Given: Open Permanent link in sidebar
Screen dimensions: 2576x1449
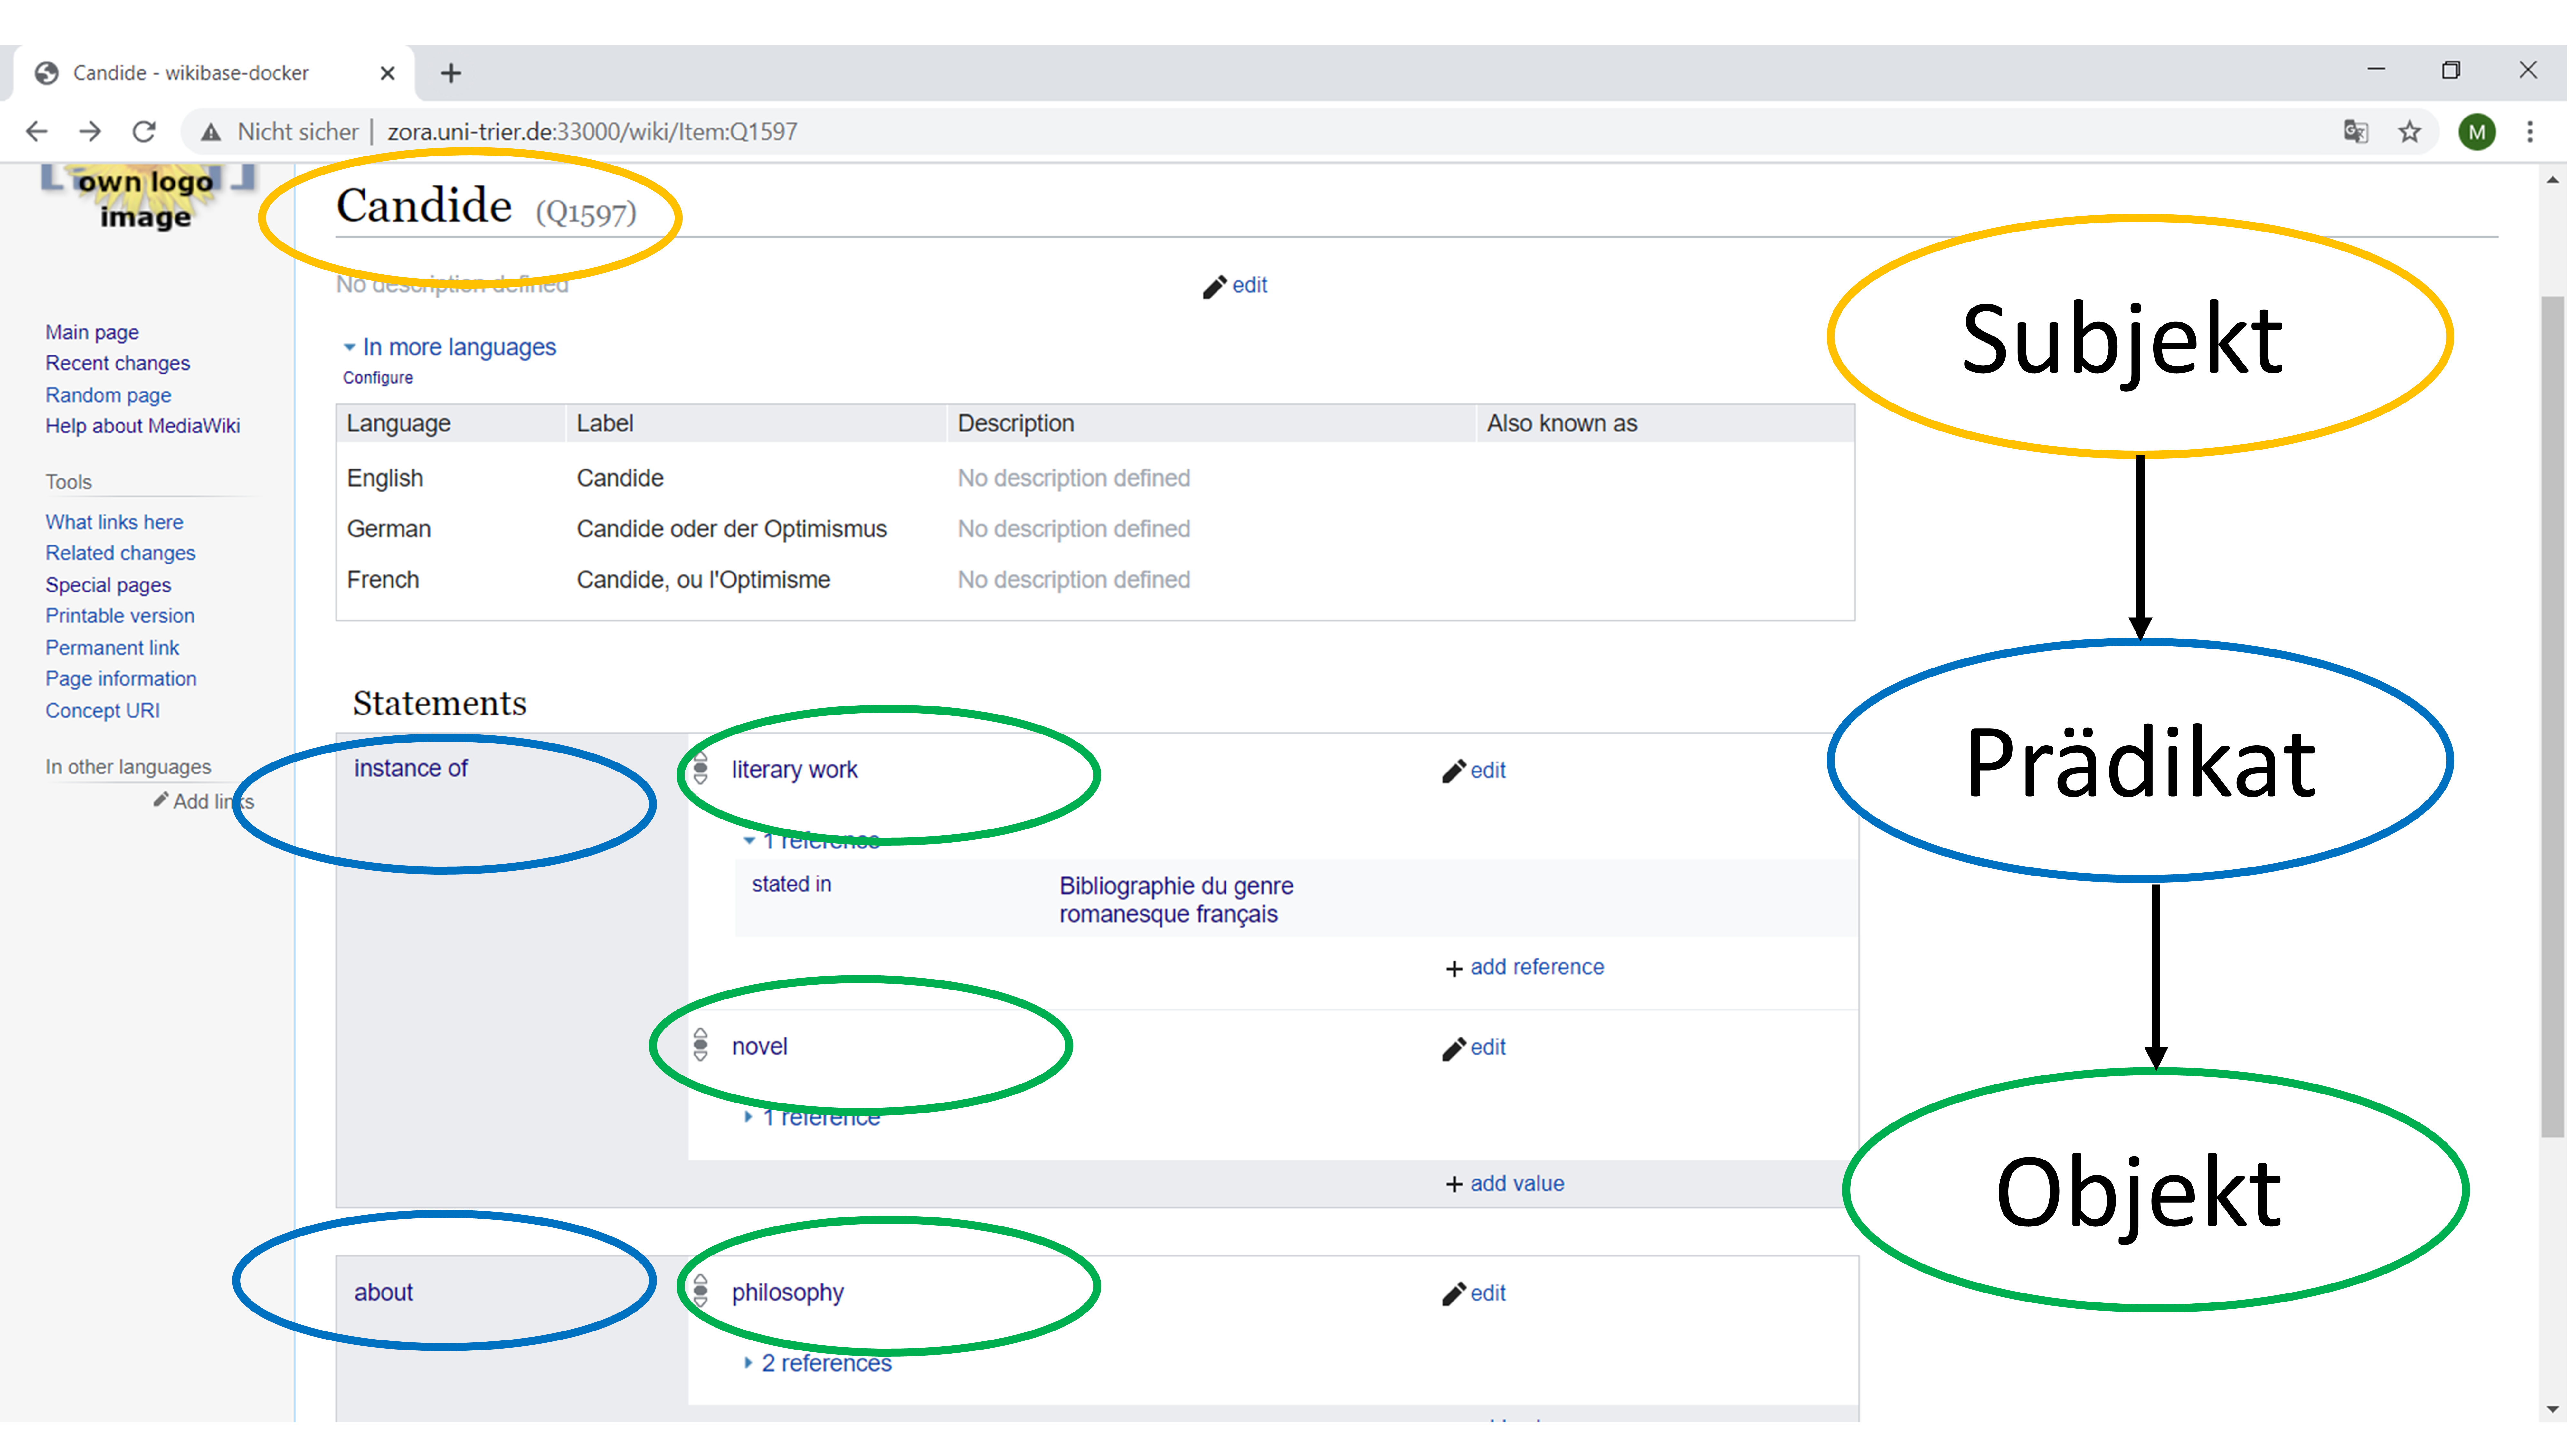Looking at the screenshot, I should point(112,648).
